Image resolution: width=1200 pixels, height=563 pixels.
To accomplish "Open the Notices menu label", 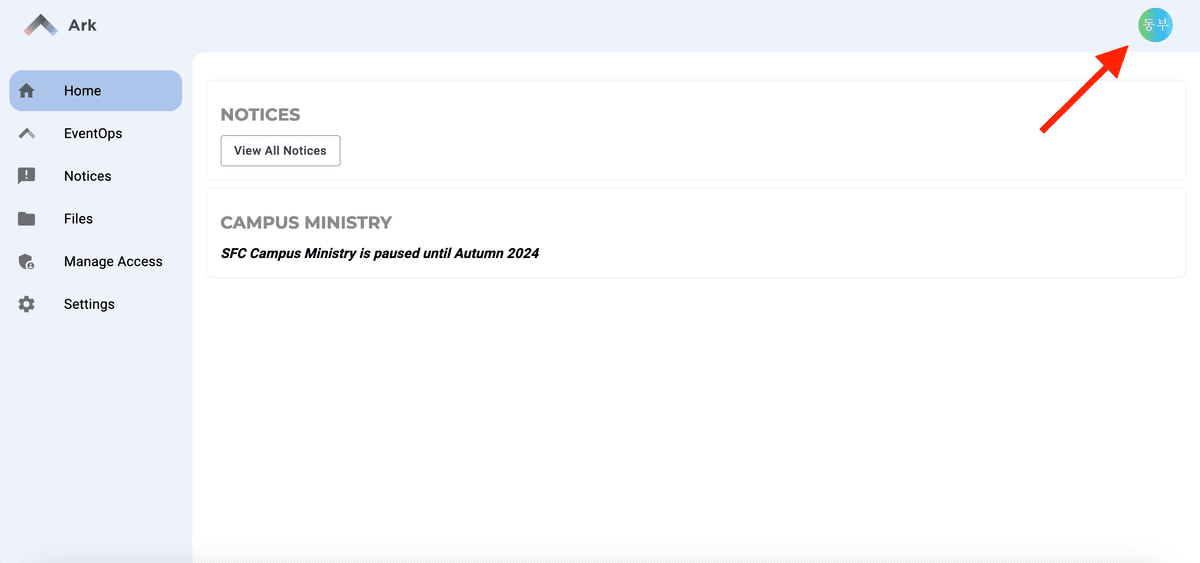I will click(x=88, y=176).
